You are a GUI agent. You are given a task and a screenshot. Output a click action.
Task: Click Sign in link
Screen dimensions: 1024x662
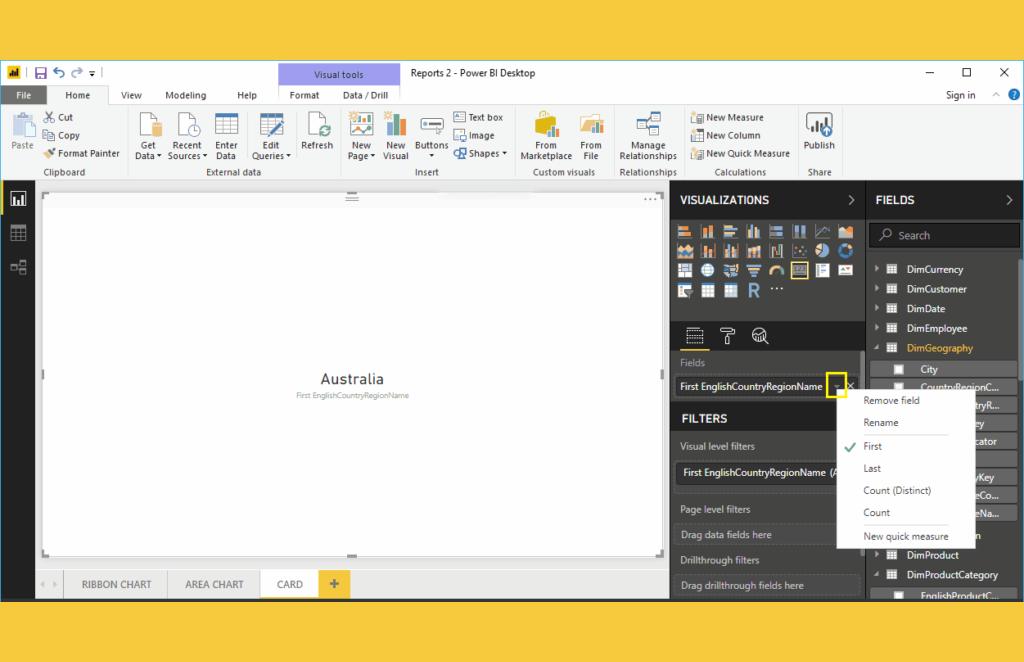[960, 95]
